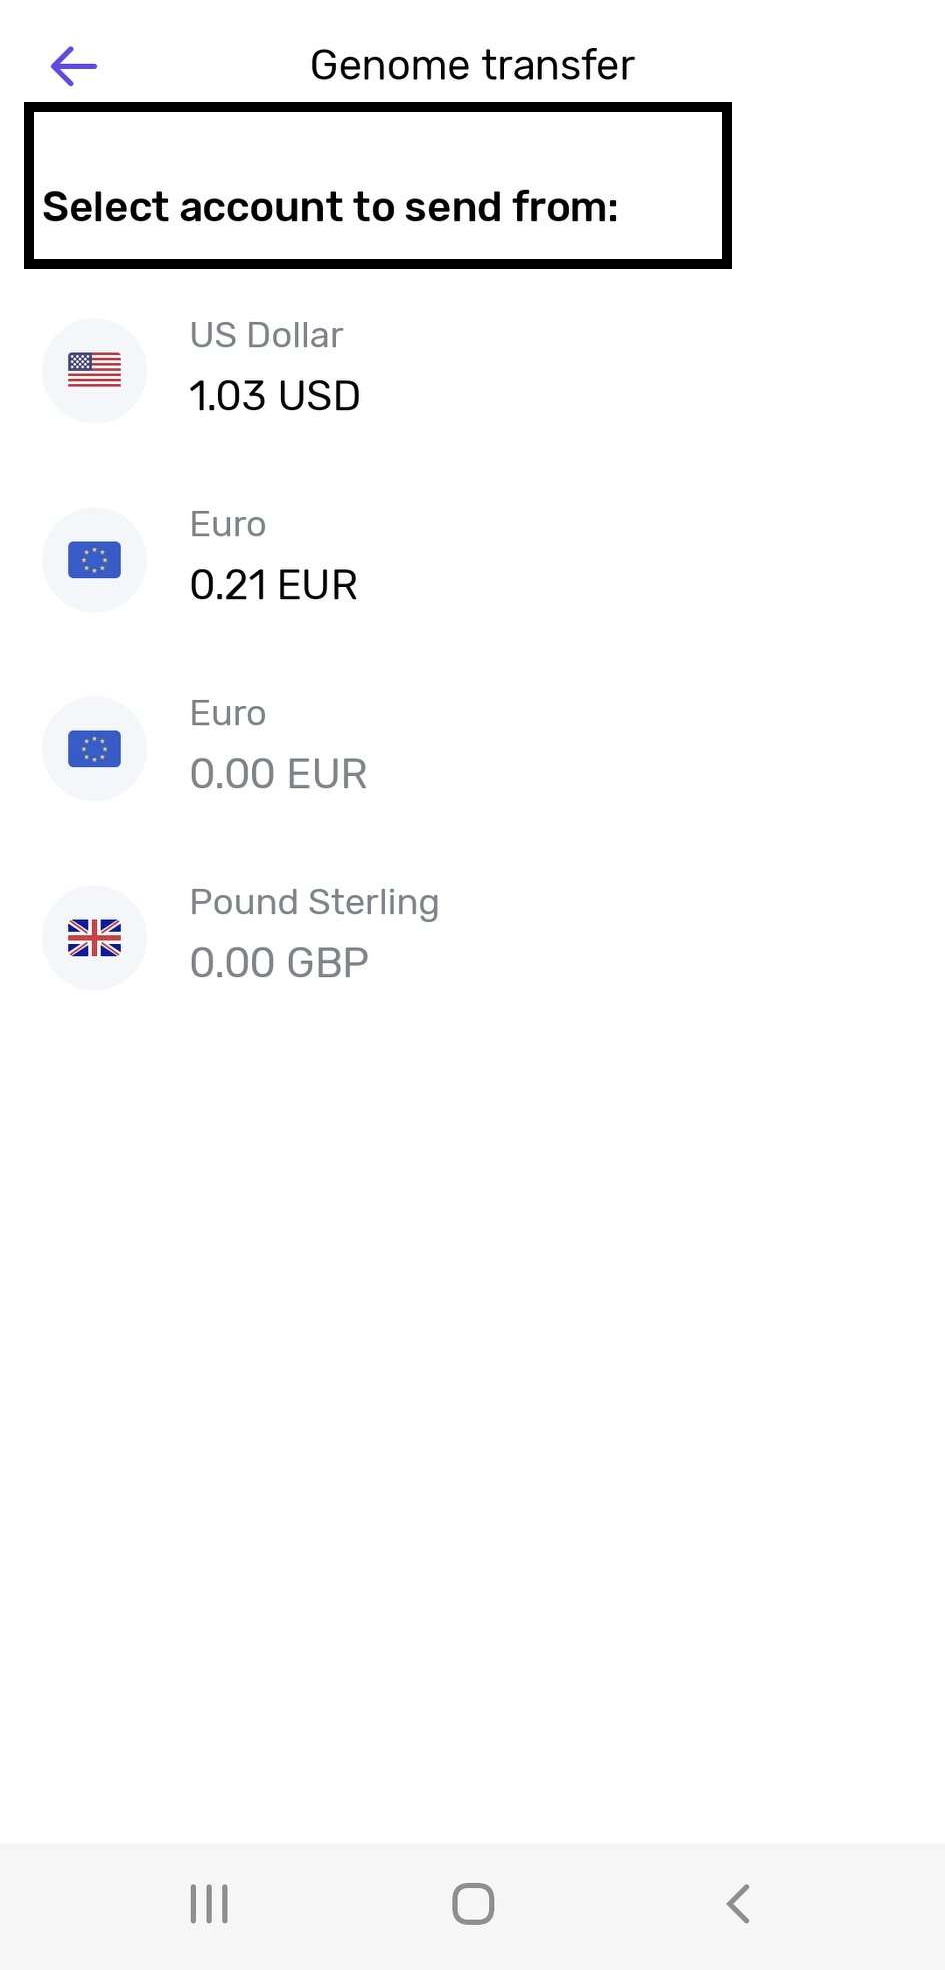The image size is (945, 1970).
Task: Tap the US Dollar account label
Action: (266, 335)
